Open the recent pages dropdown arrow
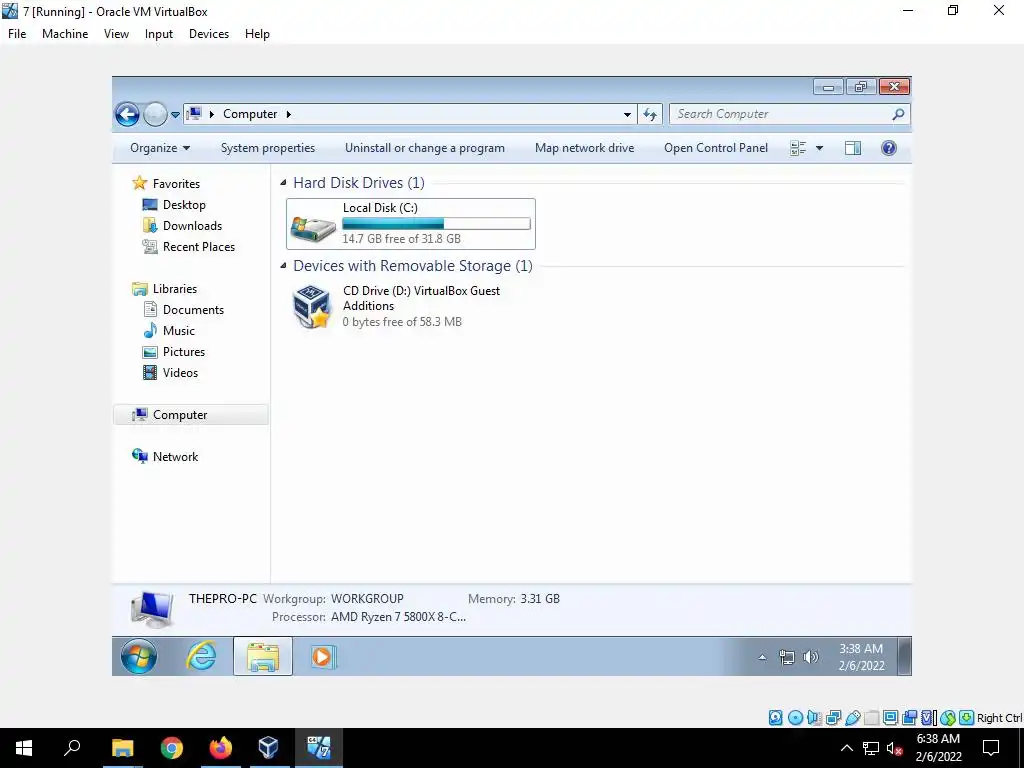Image resolution: width=1024 pixels, height=768 pixels. coord(175,114)
